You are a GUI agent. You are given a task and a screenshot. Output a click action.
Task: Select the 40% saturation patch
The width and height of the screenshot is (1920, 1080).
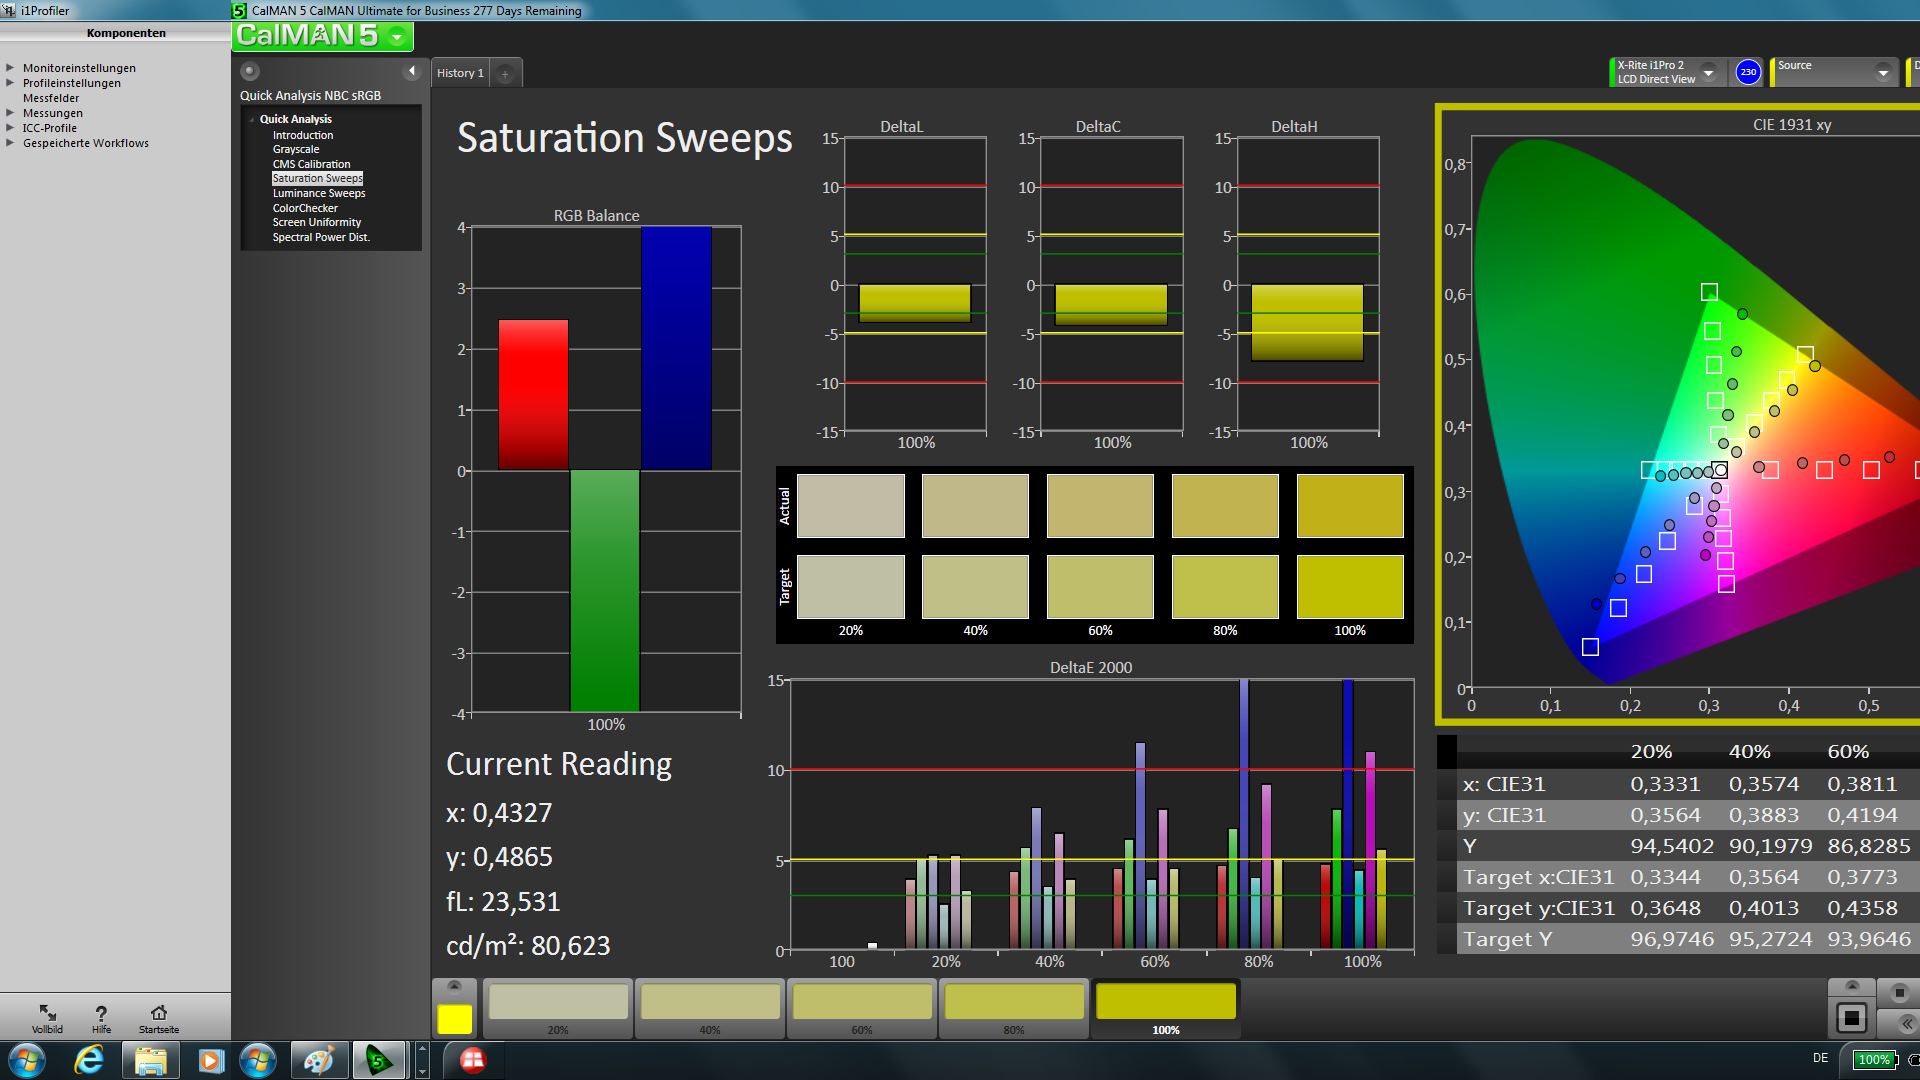point(710,1008)
